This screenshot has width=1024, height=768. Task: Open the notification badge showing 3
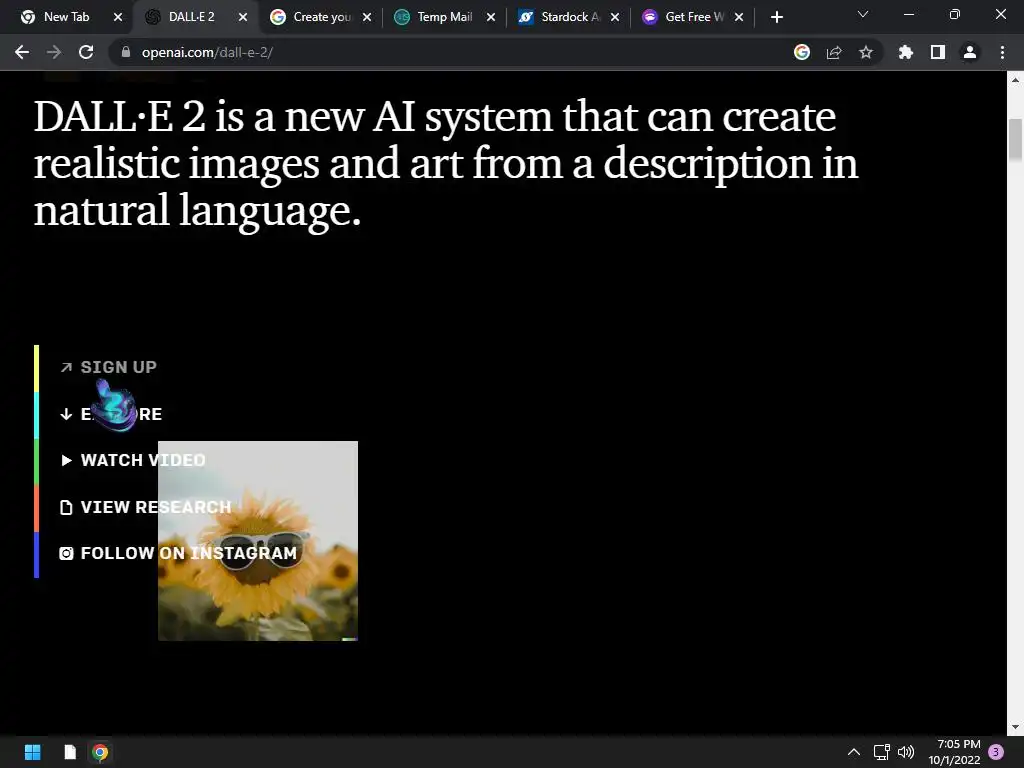[996, 752]
